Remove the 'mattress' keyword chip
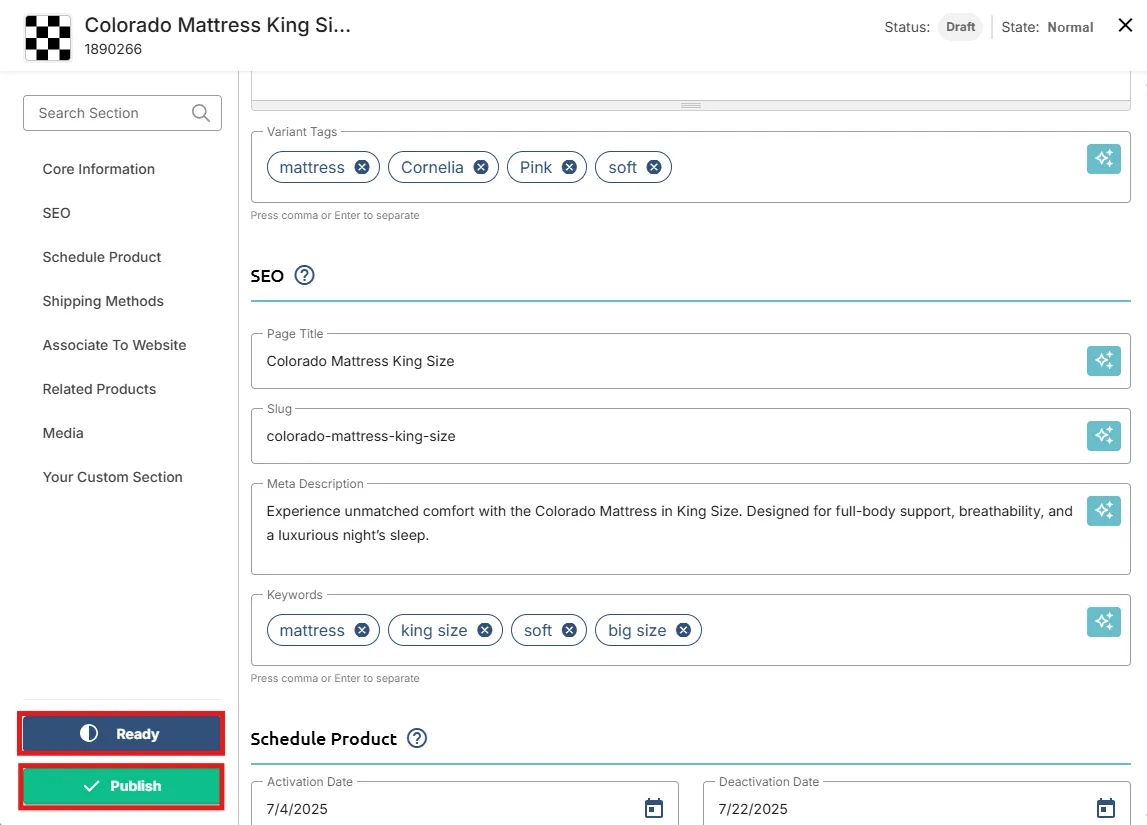 click(362, 630)
